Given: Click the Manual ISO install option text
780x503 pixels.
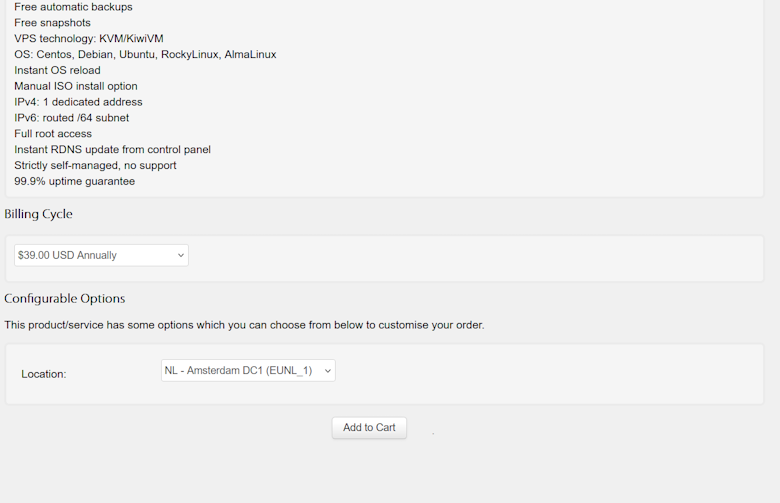Looking at the screenshot, I should click(76, 87).
